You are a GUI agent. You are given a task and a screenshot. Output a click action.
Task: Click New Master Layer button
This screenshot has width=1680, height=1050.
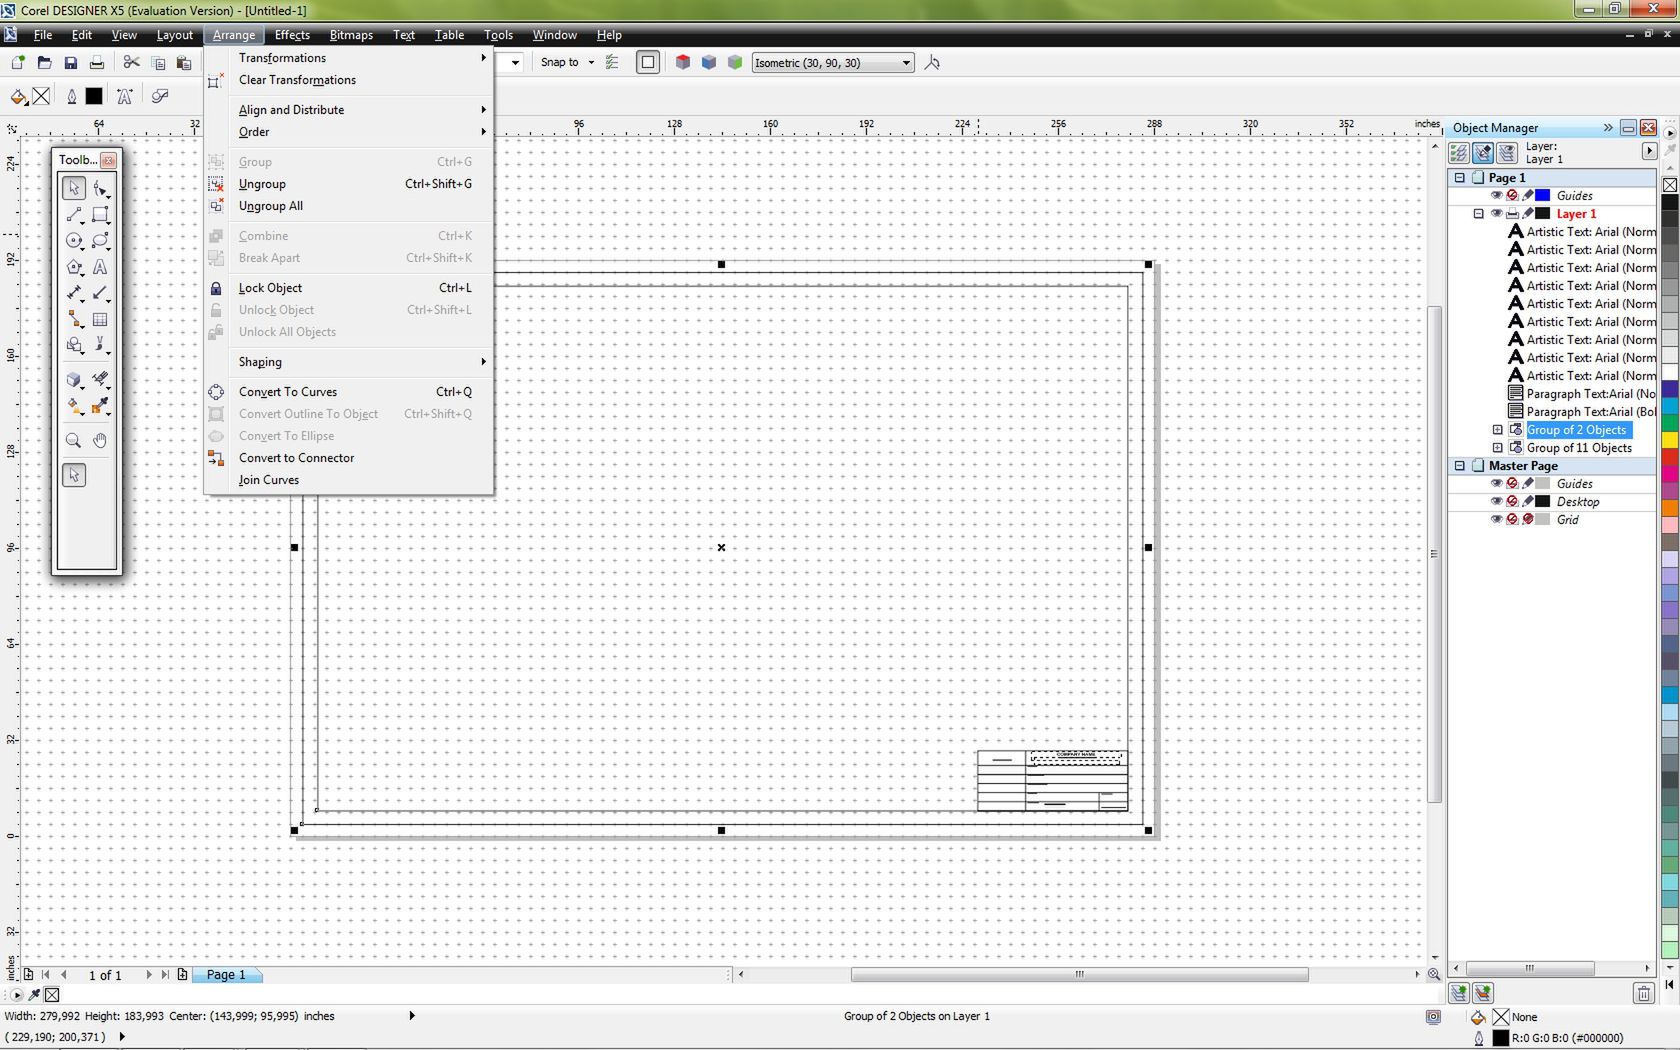tap(1483, 993)
